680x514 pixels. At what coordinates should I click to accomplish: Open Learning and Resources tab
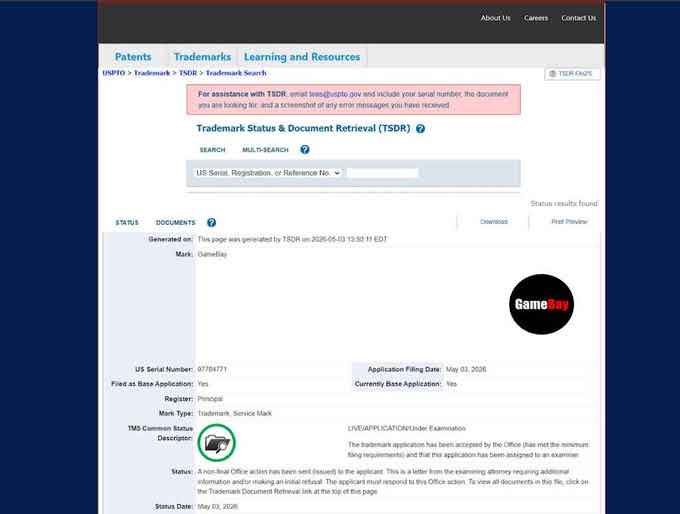coord(302,57)
